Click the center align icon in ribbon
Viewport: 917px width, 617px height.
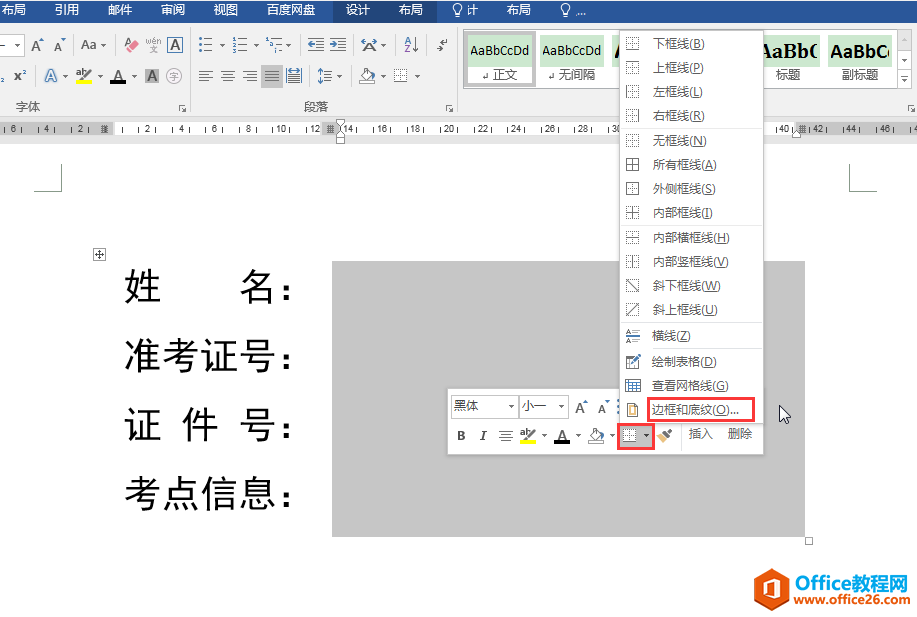pyautogui.click(x=228, y=76)
